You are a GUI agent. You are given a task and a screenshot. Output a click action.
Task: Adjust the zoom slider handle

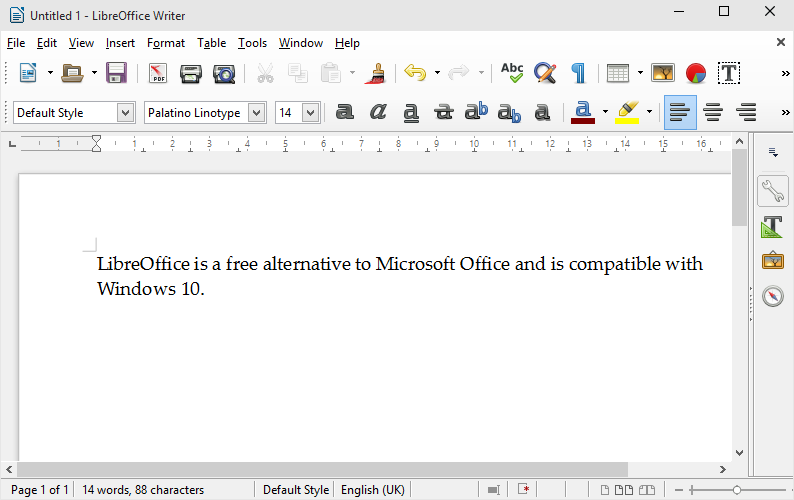point(737,490)
